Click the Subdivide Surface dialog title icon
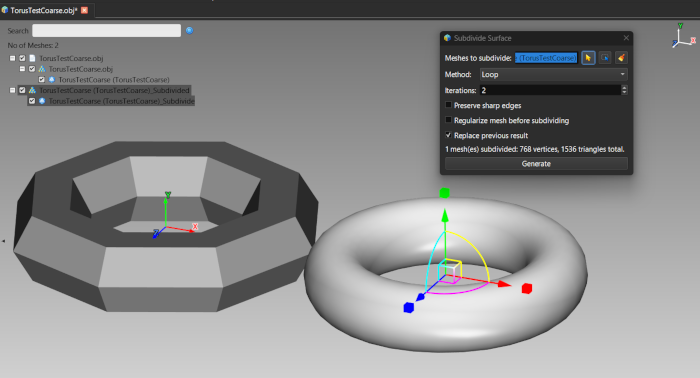This screenshot has width=700, height=378. tap(447, 38)
